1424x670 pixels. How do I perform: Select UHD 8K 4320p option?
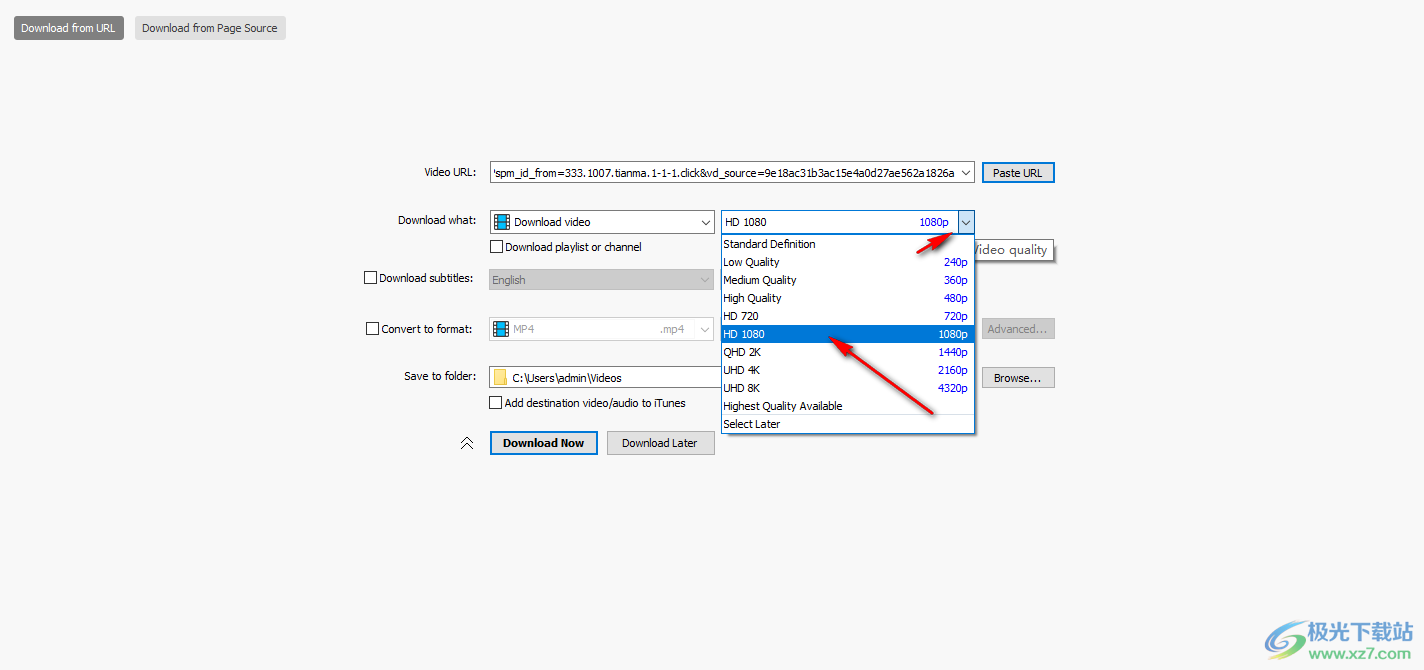pos(847,388)
